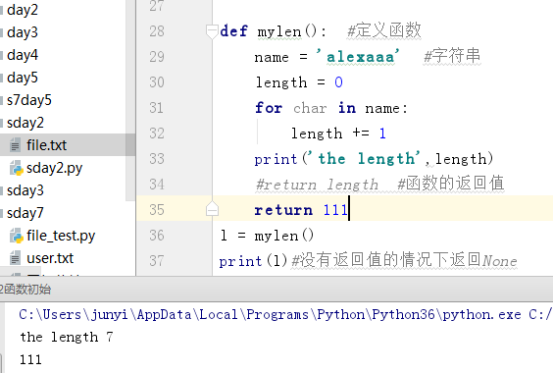Image resolution: width=554 pixels, height=373 pixels.
Task: Click 'l = mylen()' on line 36
Action: (x=267, y=235)
